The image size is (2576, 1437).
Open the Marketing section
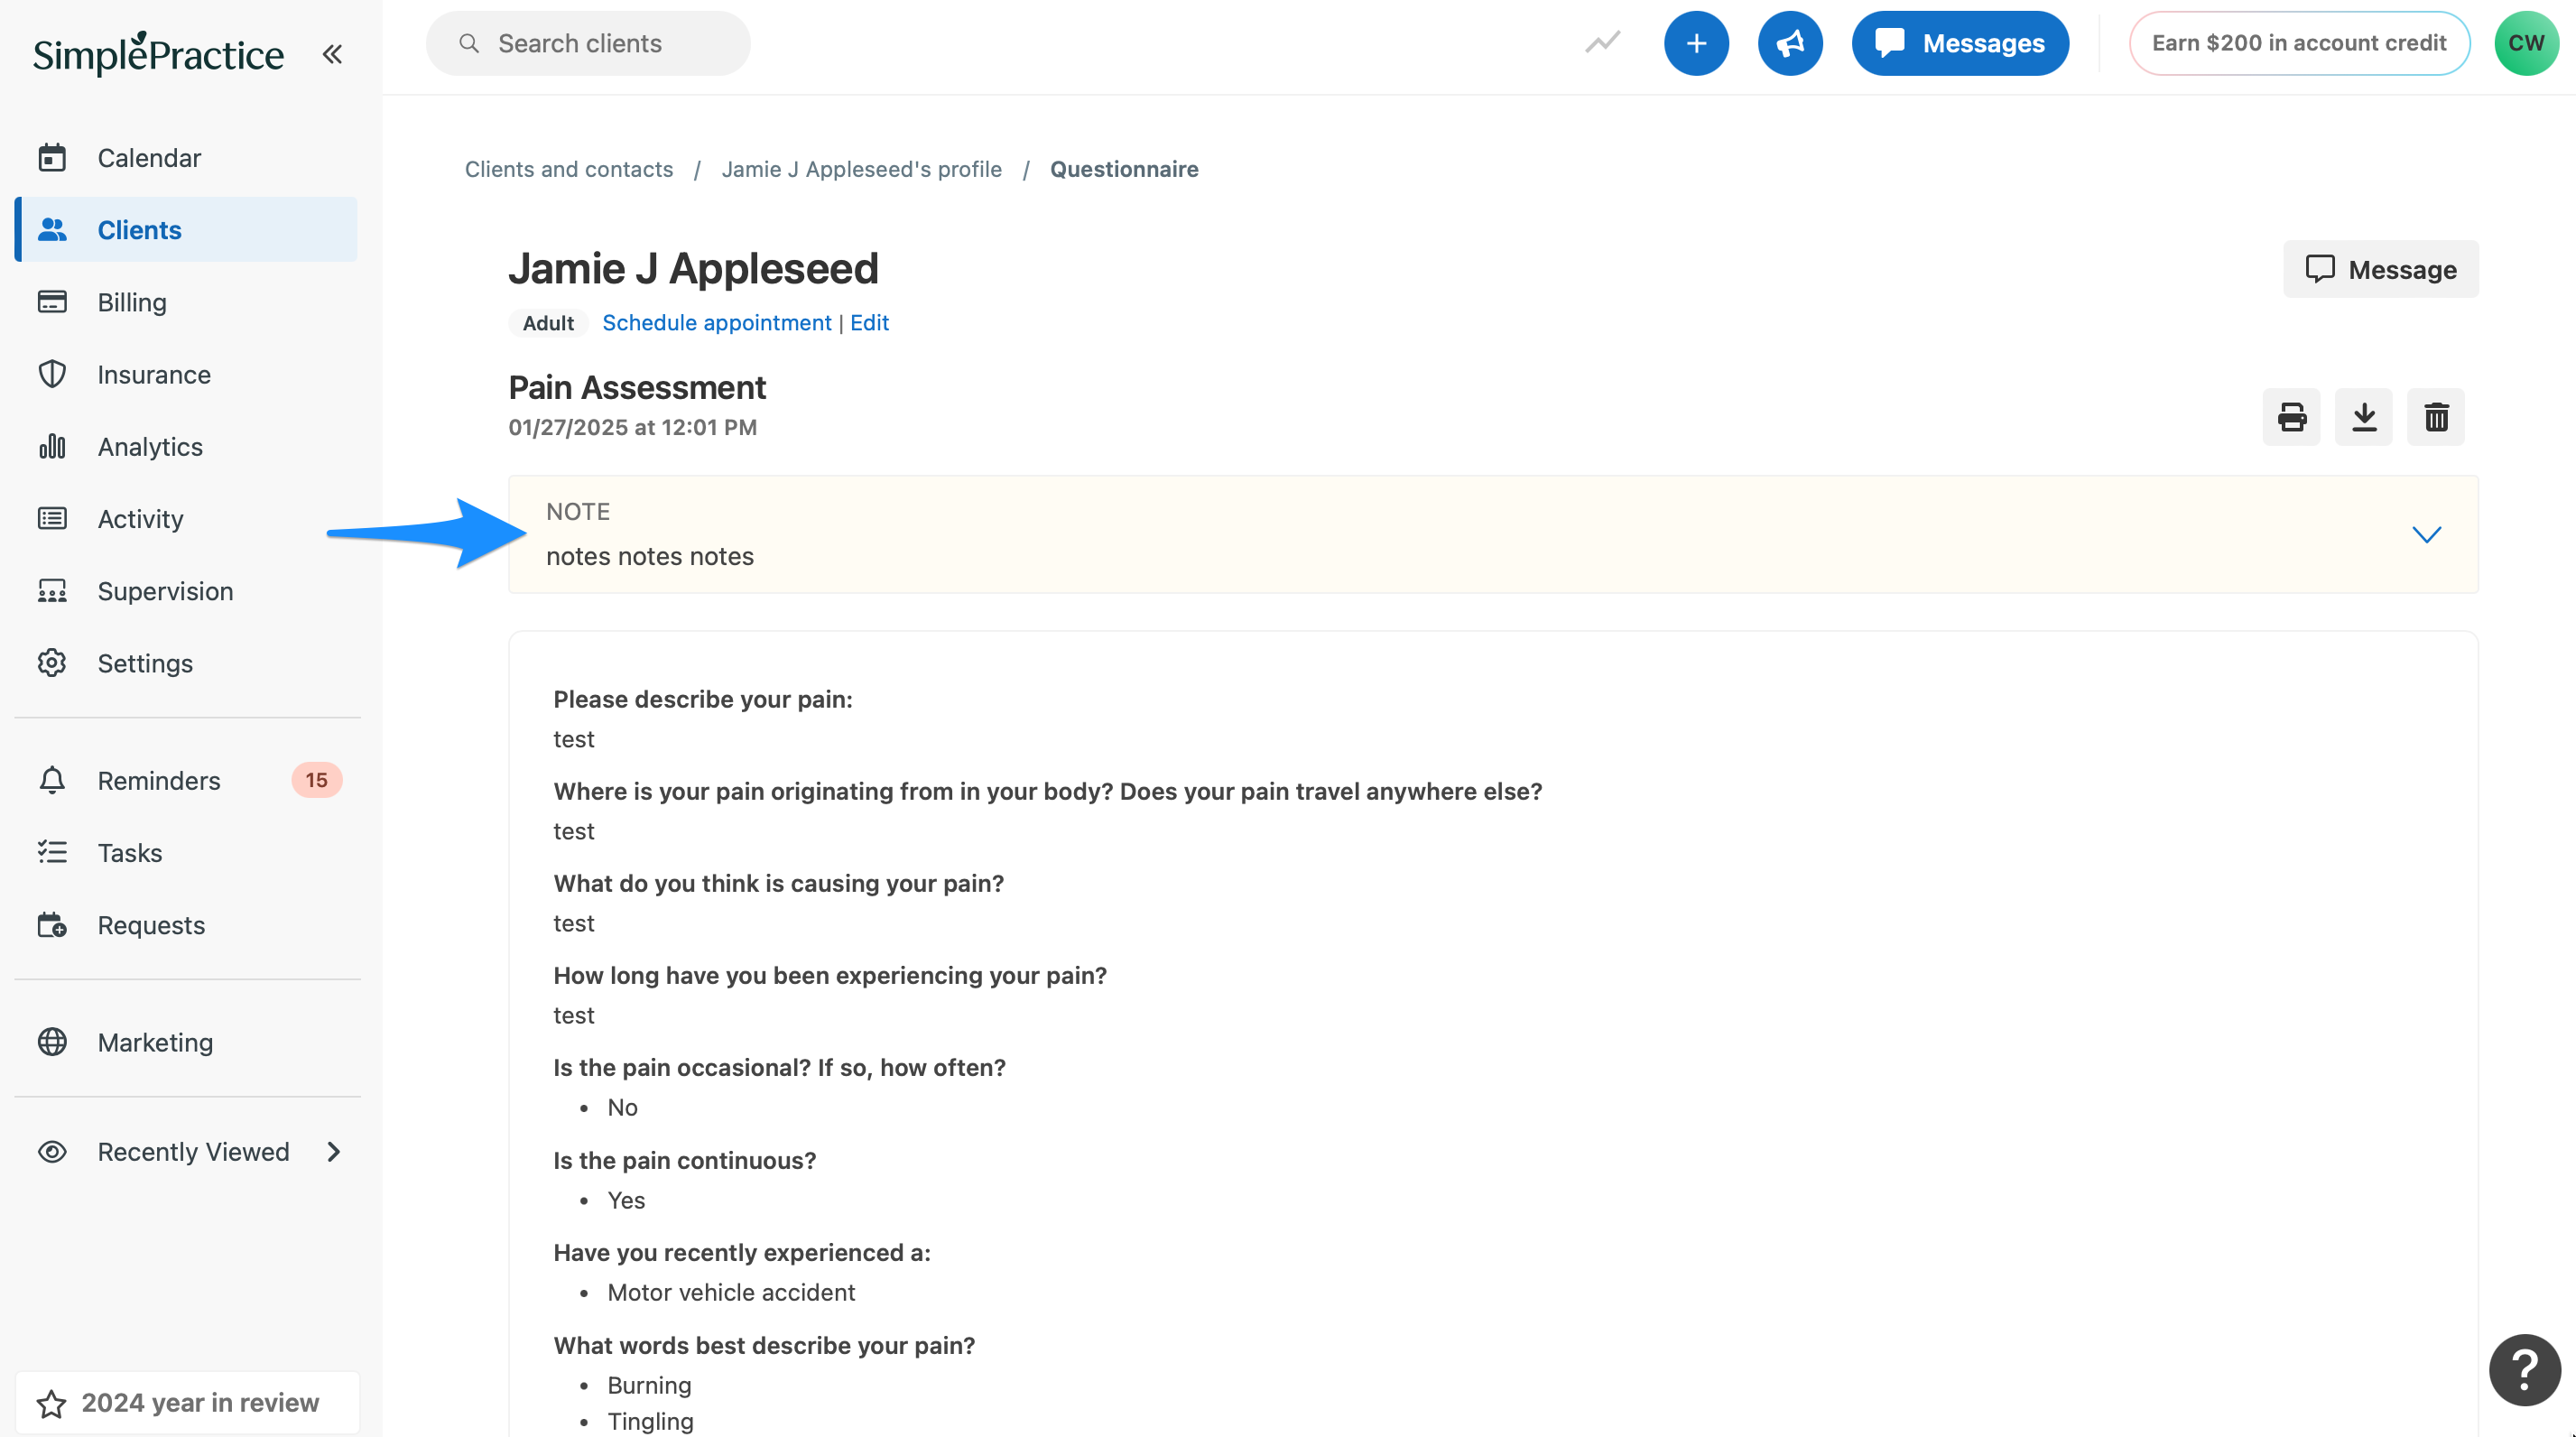(186, 1042)
